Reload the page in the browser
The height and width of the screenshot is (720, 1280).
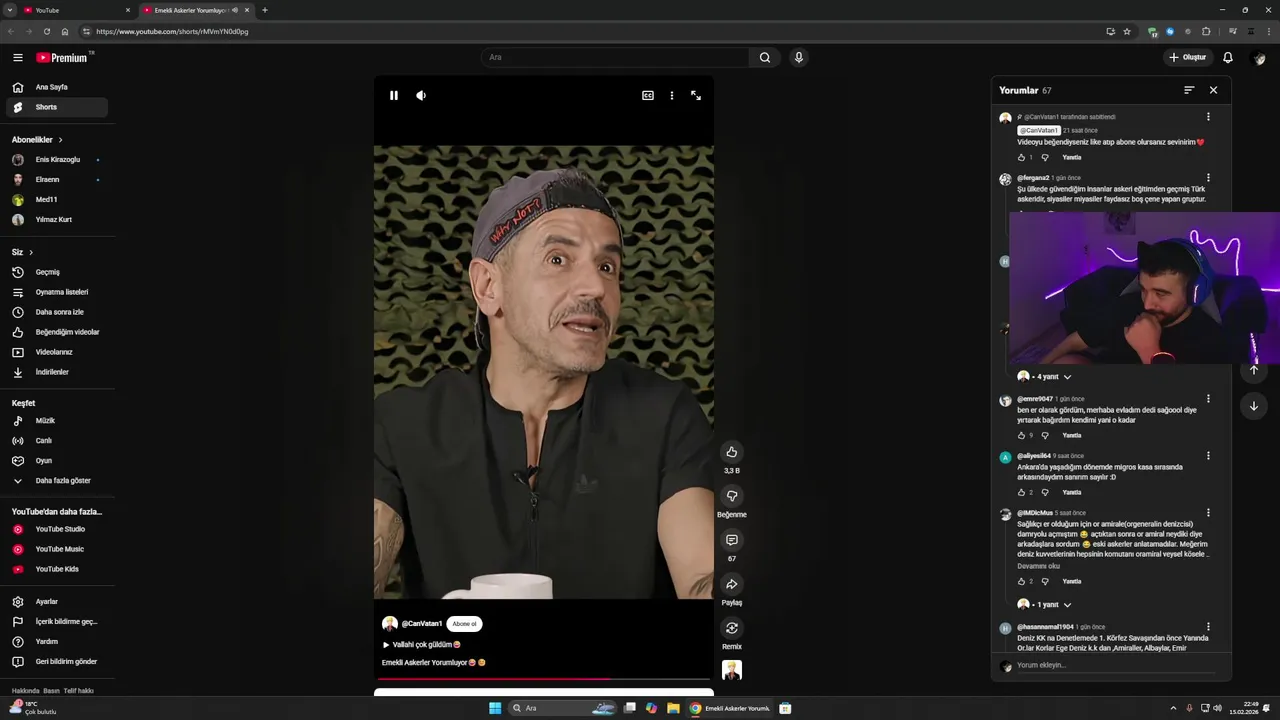pyautogui.click(x=46, y=31)
